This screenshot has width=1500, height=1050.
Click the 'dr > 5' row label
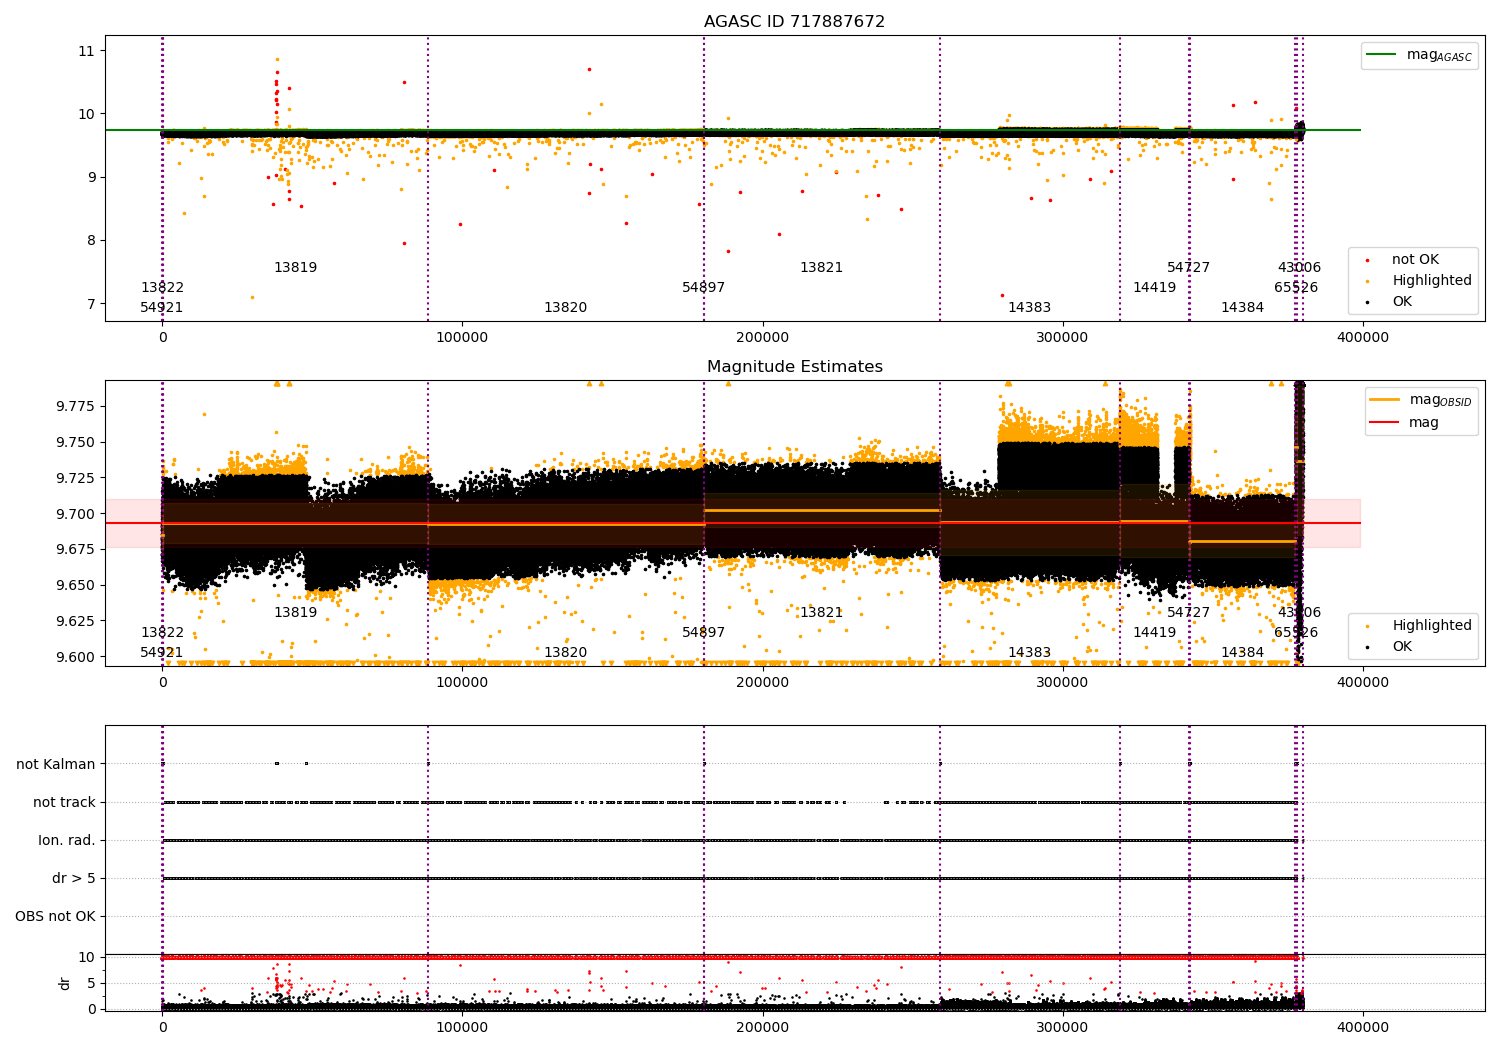(74, 878)
